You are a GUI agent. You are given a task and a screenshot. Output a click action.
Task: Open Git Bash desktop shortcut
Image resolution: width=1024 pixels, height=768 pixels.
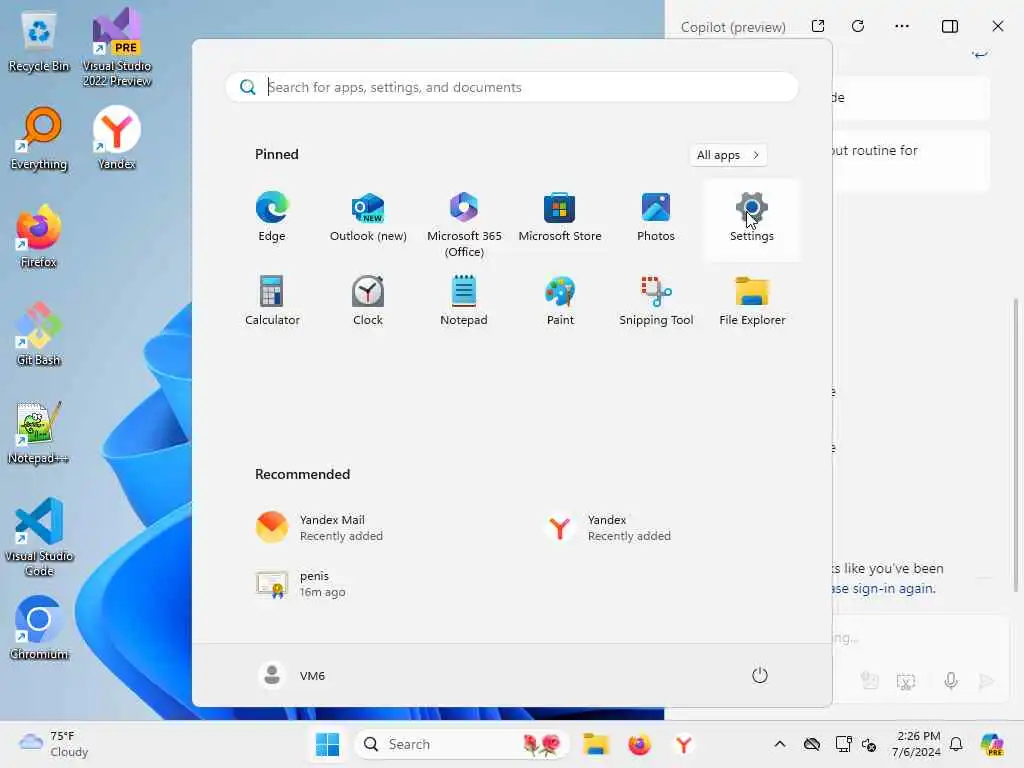[39, 334]
